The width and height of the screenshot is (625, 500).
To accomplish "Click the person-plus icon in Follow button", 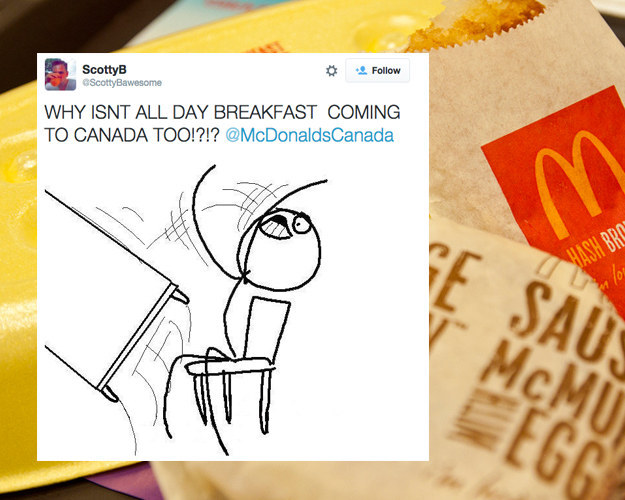I will coord(362,71).
